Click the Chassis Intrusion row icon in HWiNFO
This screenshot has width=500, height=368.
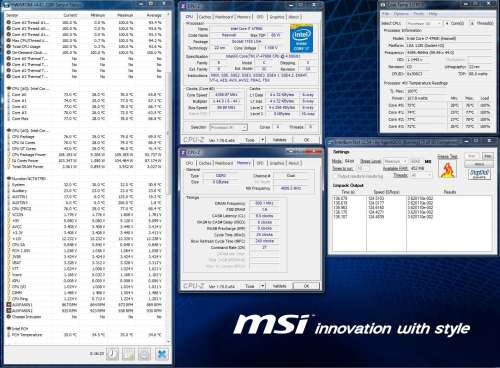(9, 317)
